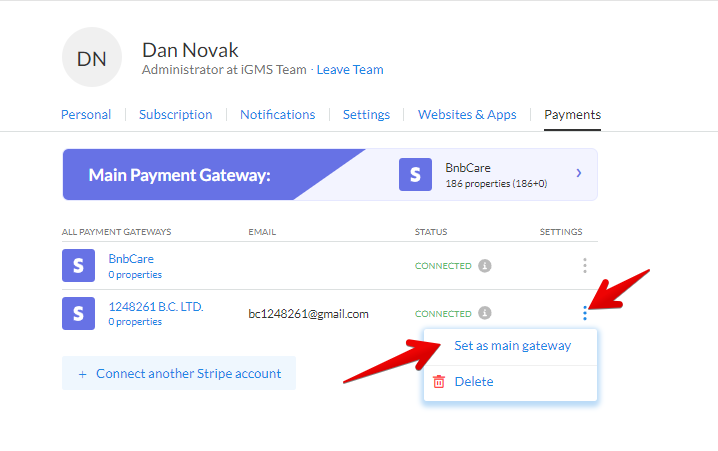
Task: Click info icon next to 1248261 B.C. LTD. status
Action: click(484, 313)
